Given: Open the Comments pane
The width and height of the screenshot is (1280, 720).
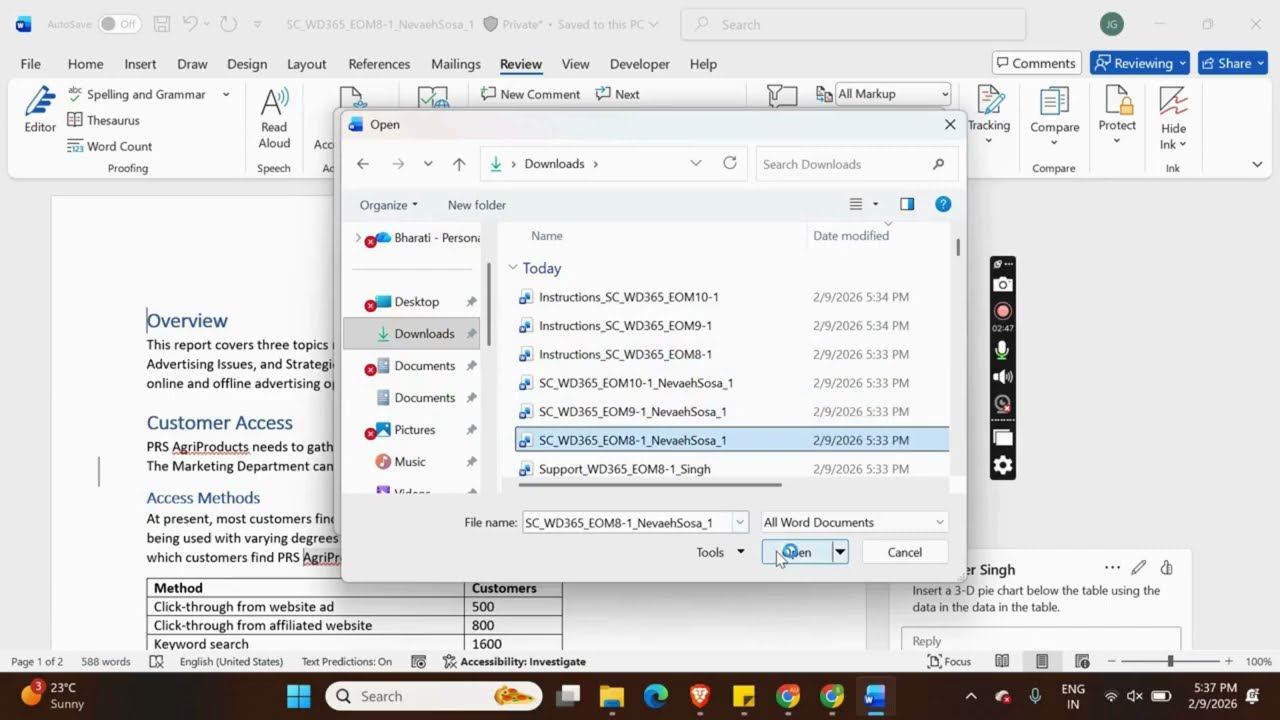Looking at the screenshot, I should tap(1037, 63).
